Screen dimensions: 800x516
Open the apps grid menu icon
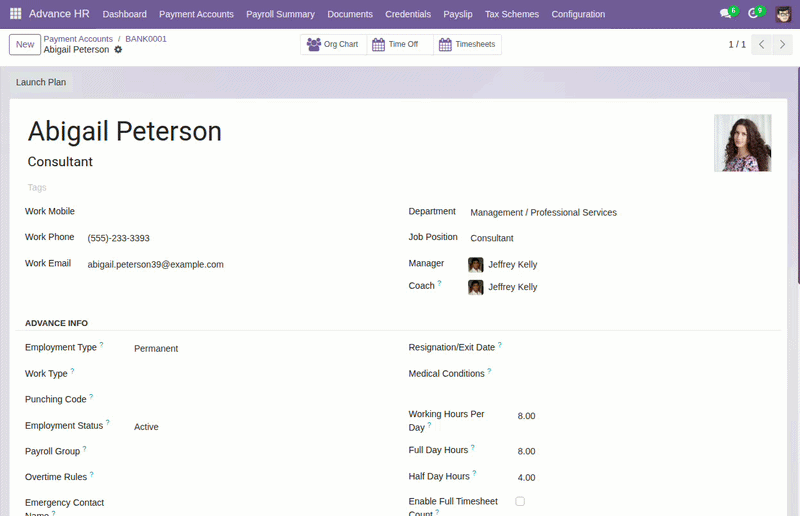point(16,14)
